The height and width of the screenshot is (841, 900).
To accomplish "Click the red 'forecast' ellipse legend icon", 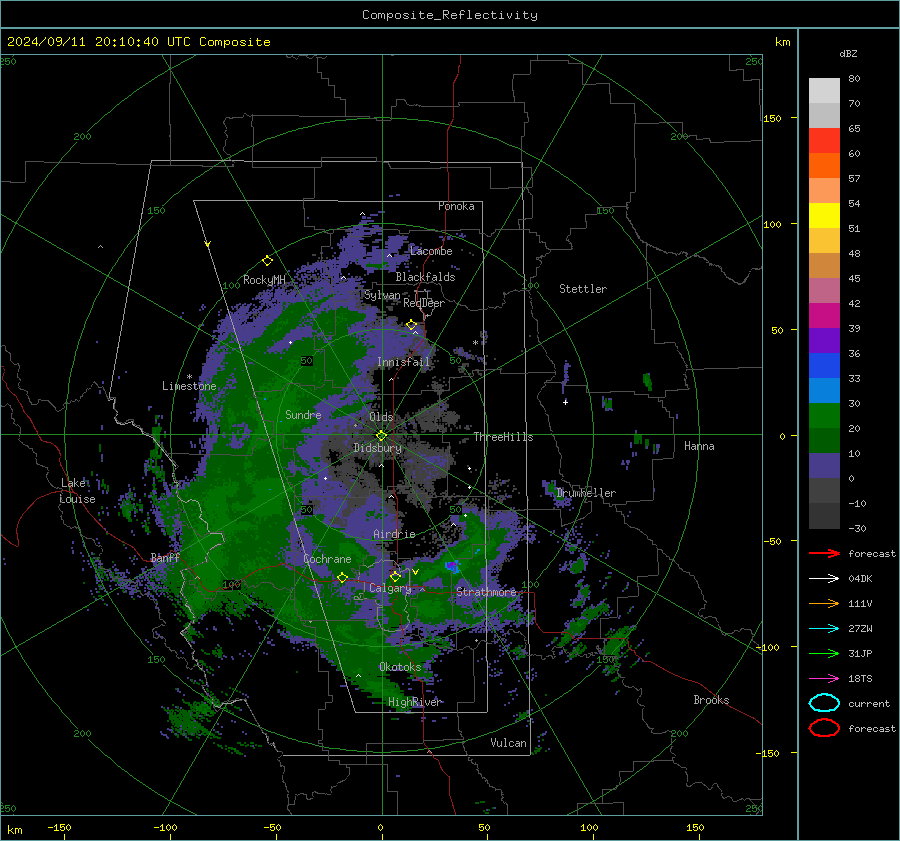I will (x=824, y=728).
